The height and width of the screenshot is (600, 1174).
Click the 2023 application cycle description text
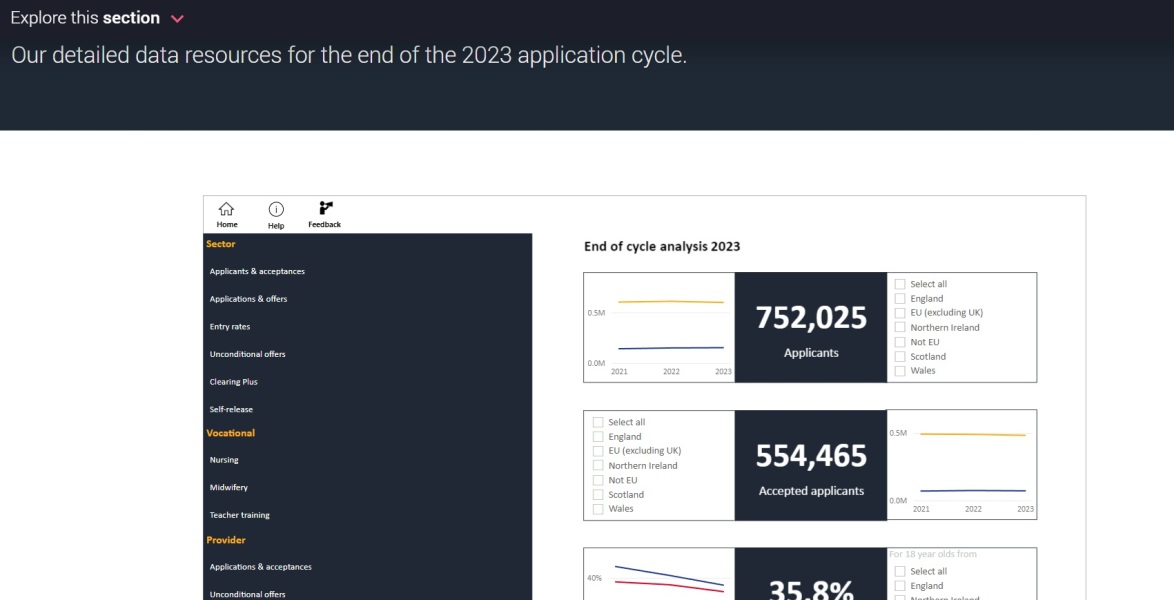click(x=349, y=55)
